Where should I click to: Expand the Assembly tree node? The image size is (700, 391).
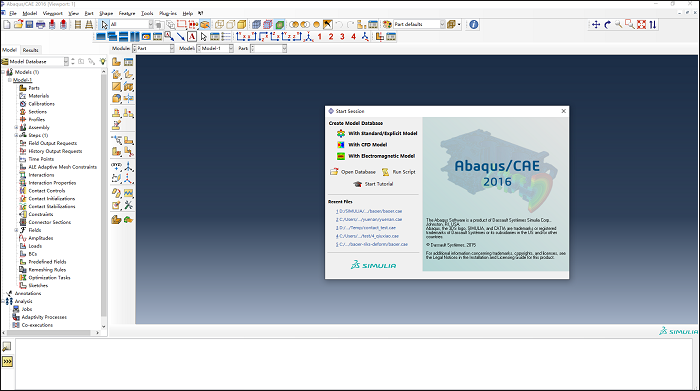point(16,128)
